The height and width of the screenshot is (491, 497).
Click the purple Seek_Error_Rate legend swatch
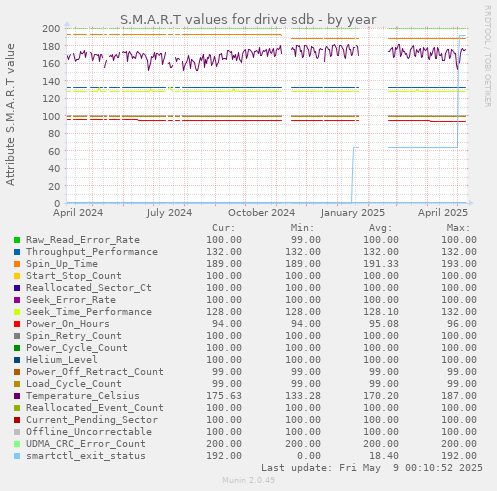tap(17, 300)
